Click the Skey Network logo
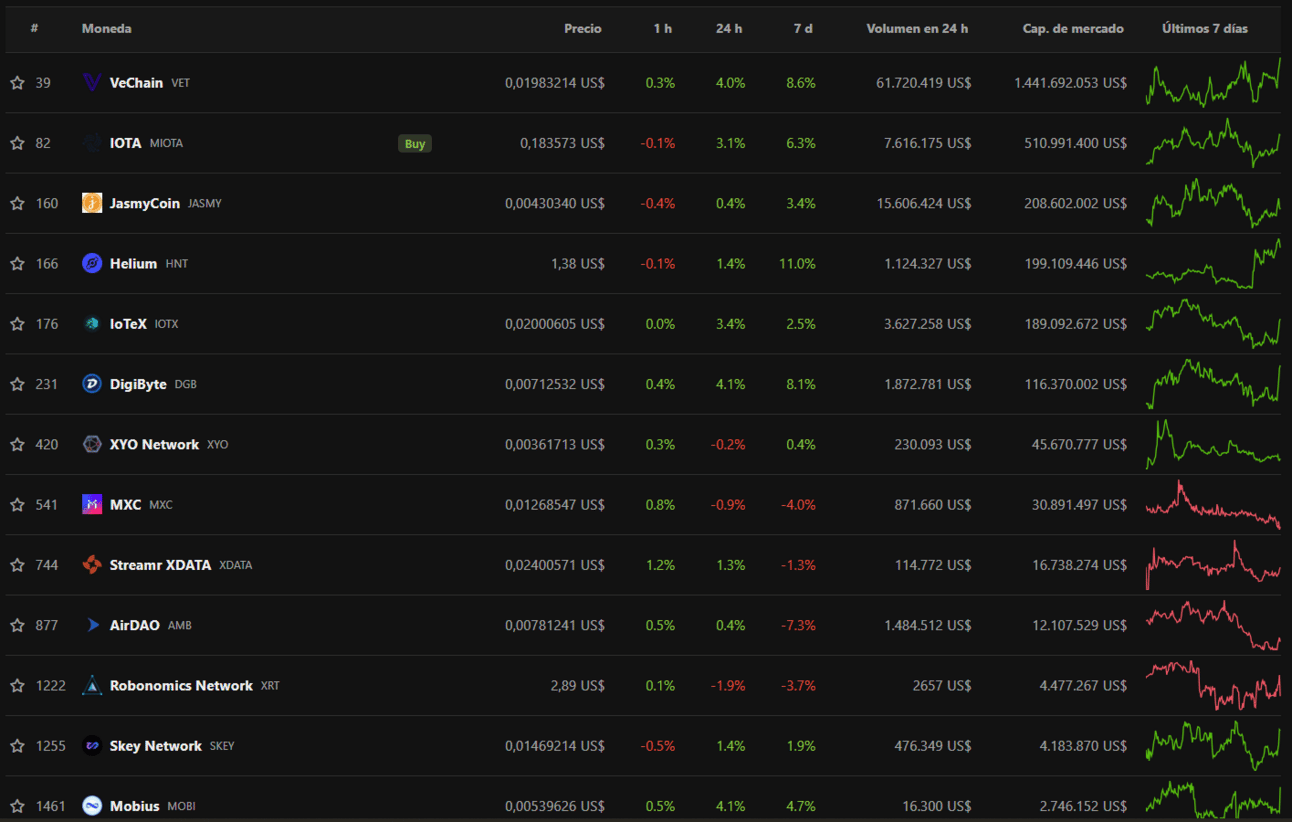 [x=92, y=746]
